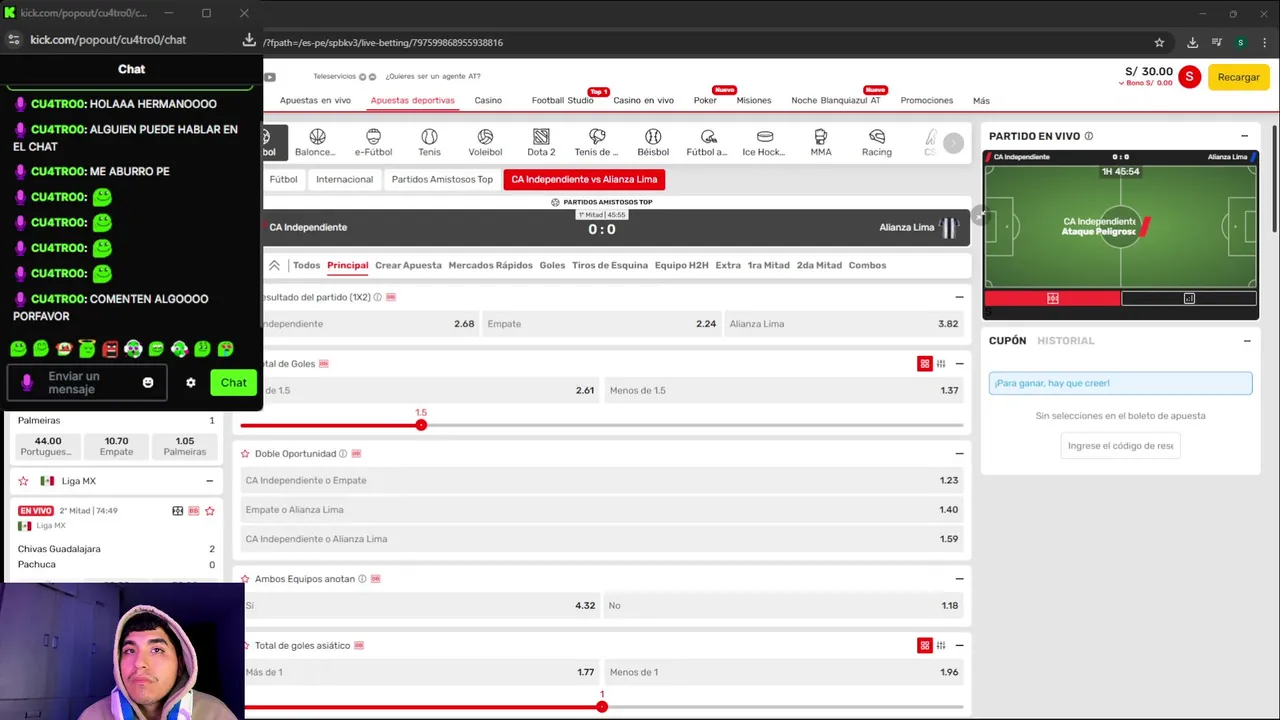Click the YouTube icon above navigation

coord(270,76)
